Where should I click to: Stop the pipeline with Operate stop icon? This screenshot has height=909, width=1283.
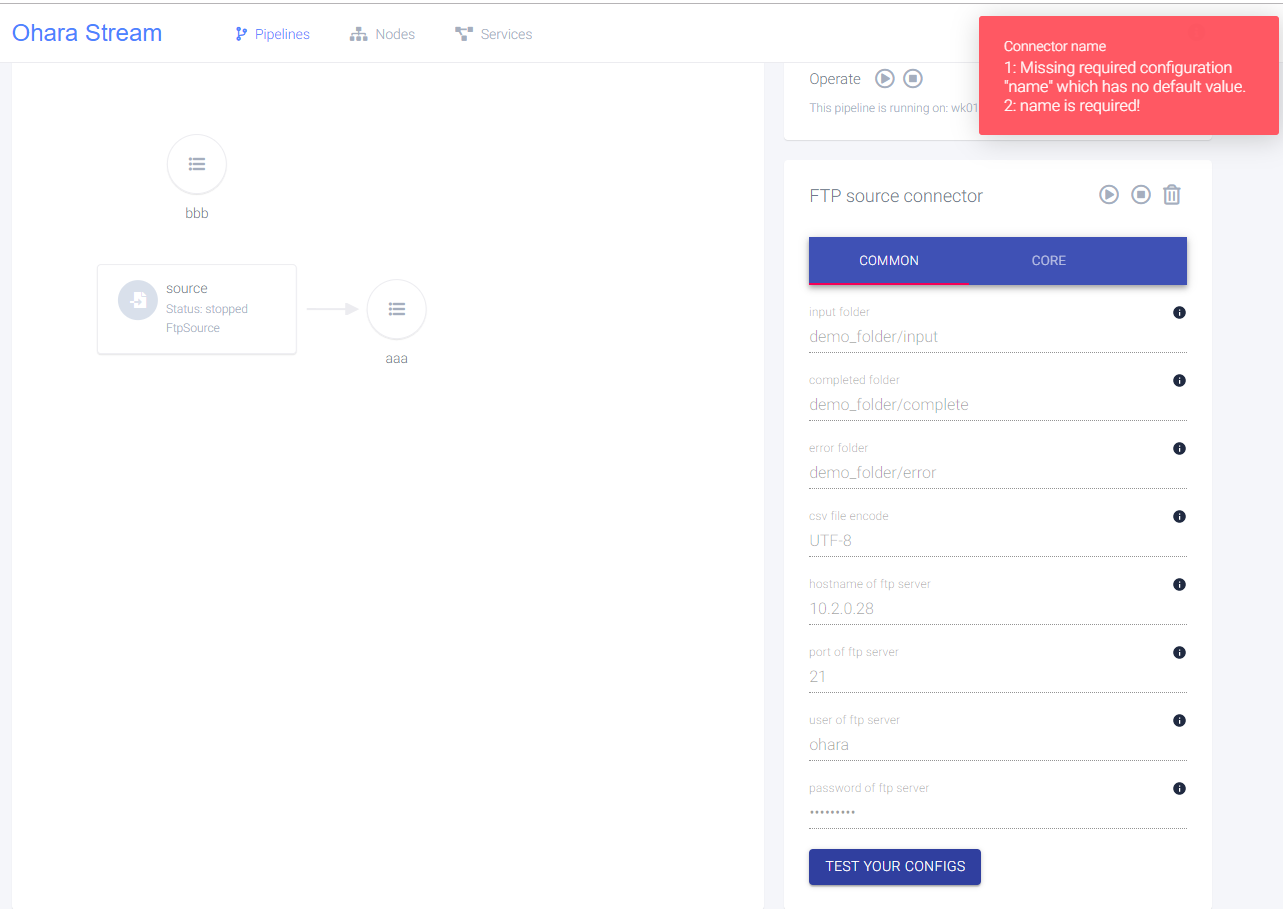tap(912, 78)
